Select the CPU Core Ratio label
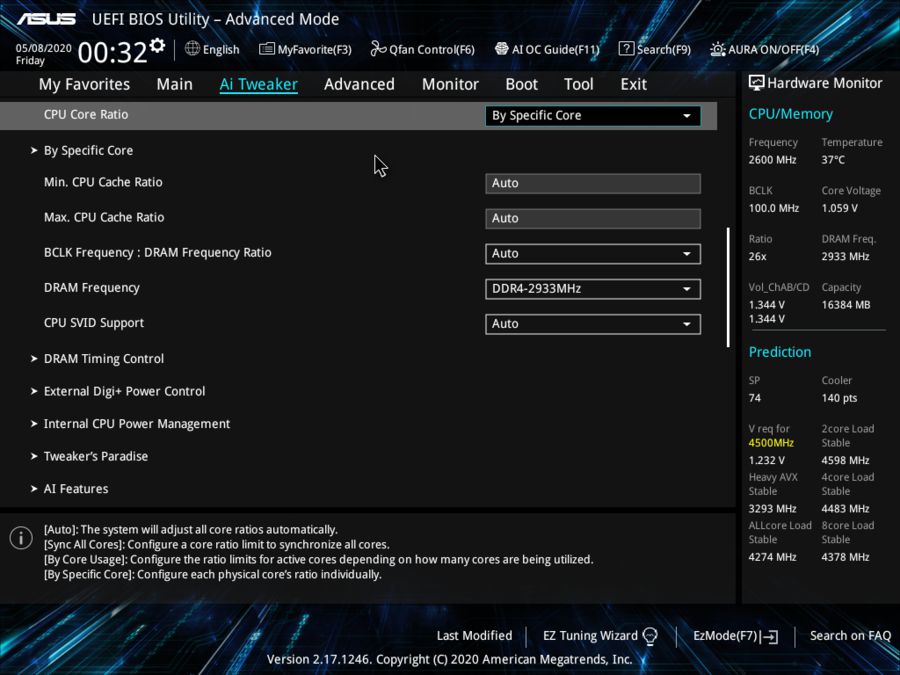Screen dimensions: 900x675 point(86,114)
